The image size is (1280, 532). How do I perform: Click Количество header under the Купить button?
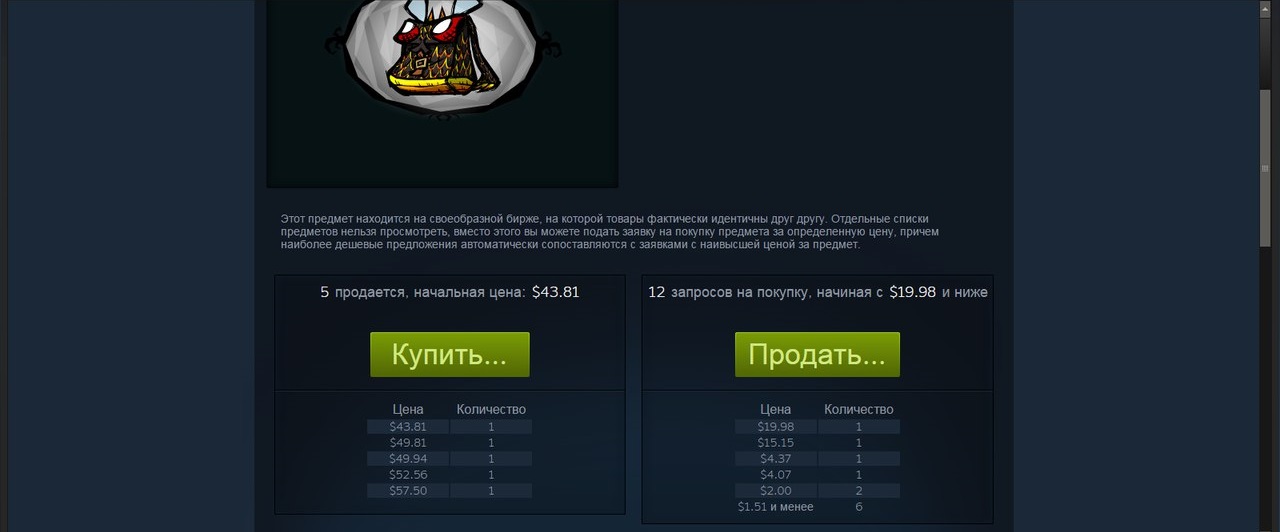click(491, 409)
